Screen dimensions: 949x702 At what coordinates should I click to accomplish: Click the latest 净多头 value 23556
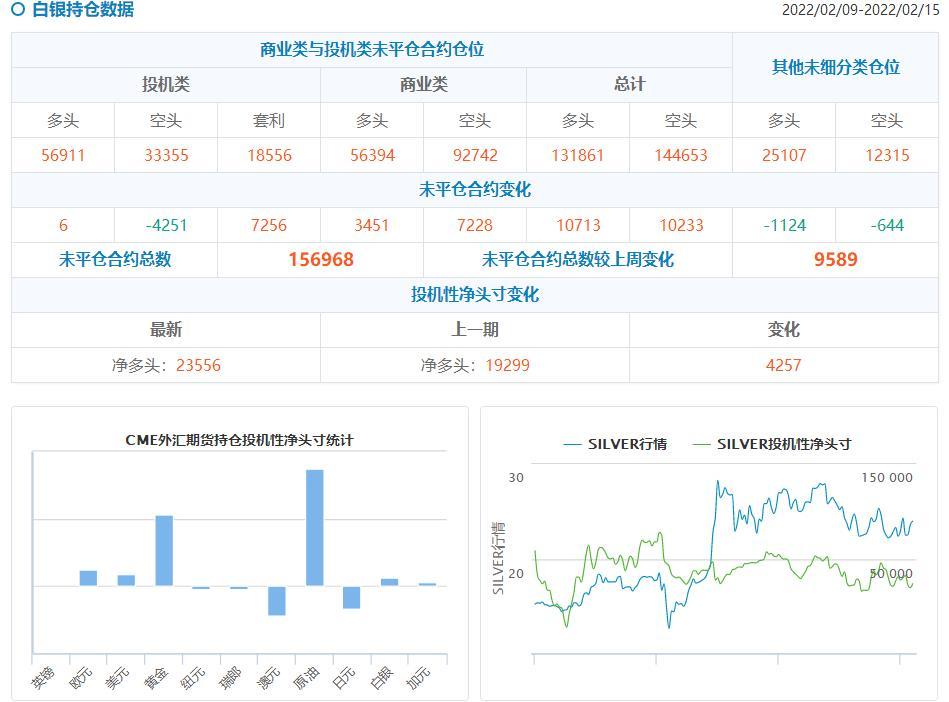198,365
